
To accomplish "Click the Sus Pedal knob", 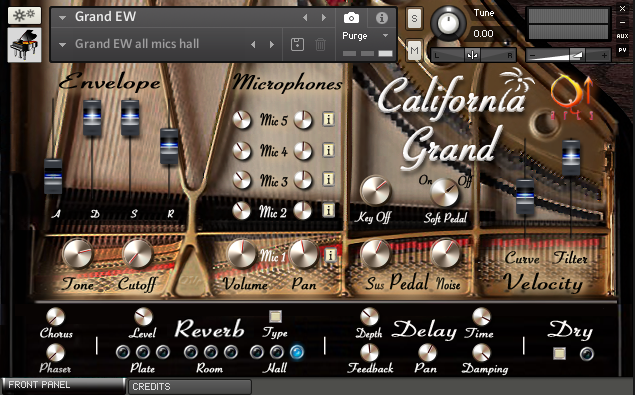I will coord(375,254).
